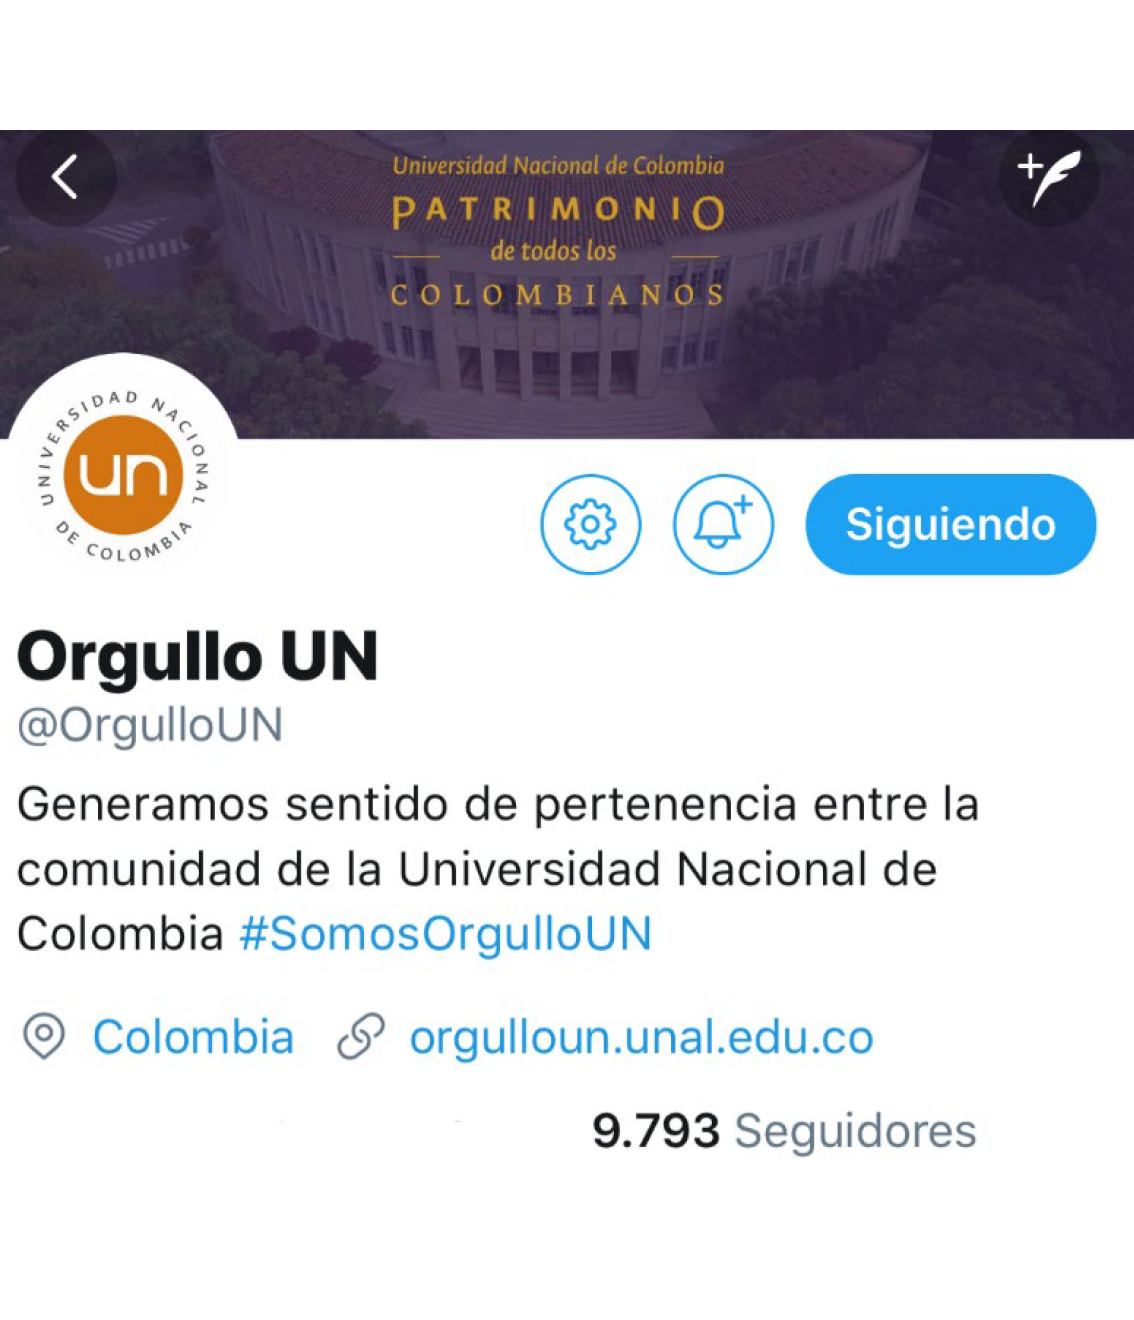Open the Orgullo UN profile picture

click(x=123, y=475)
